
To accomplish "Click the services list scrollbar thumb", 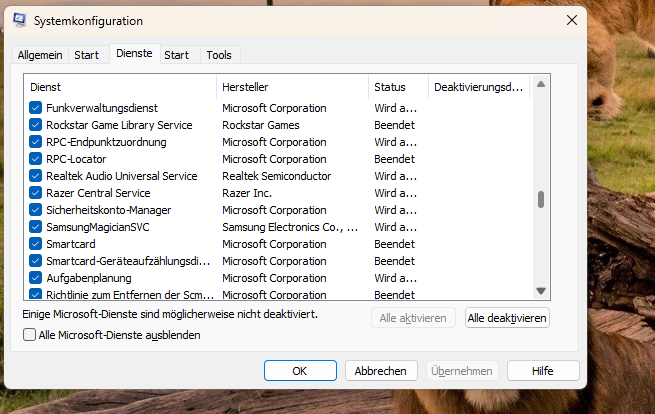I will [541, 199].
